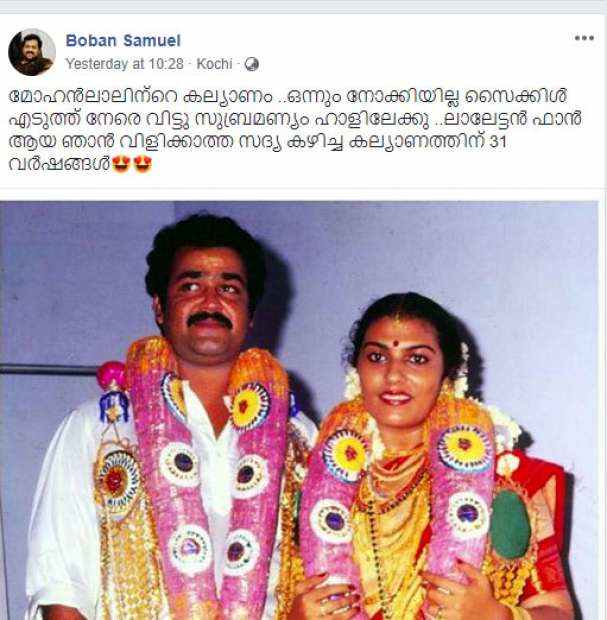Screen dimensions: 607x620
Task: Click the green ornament beside the bride's garland
Action: pos(509,524)
